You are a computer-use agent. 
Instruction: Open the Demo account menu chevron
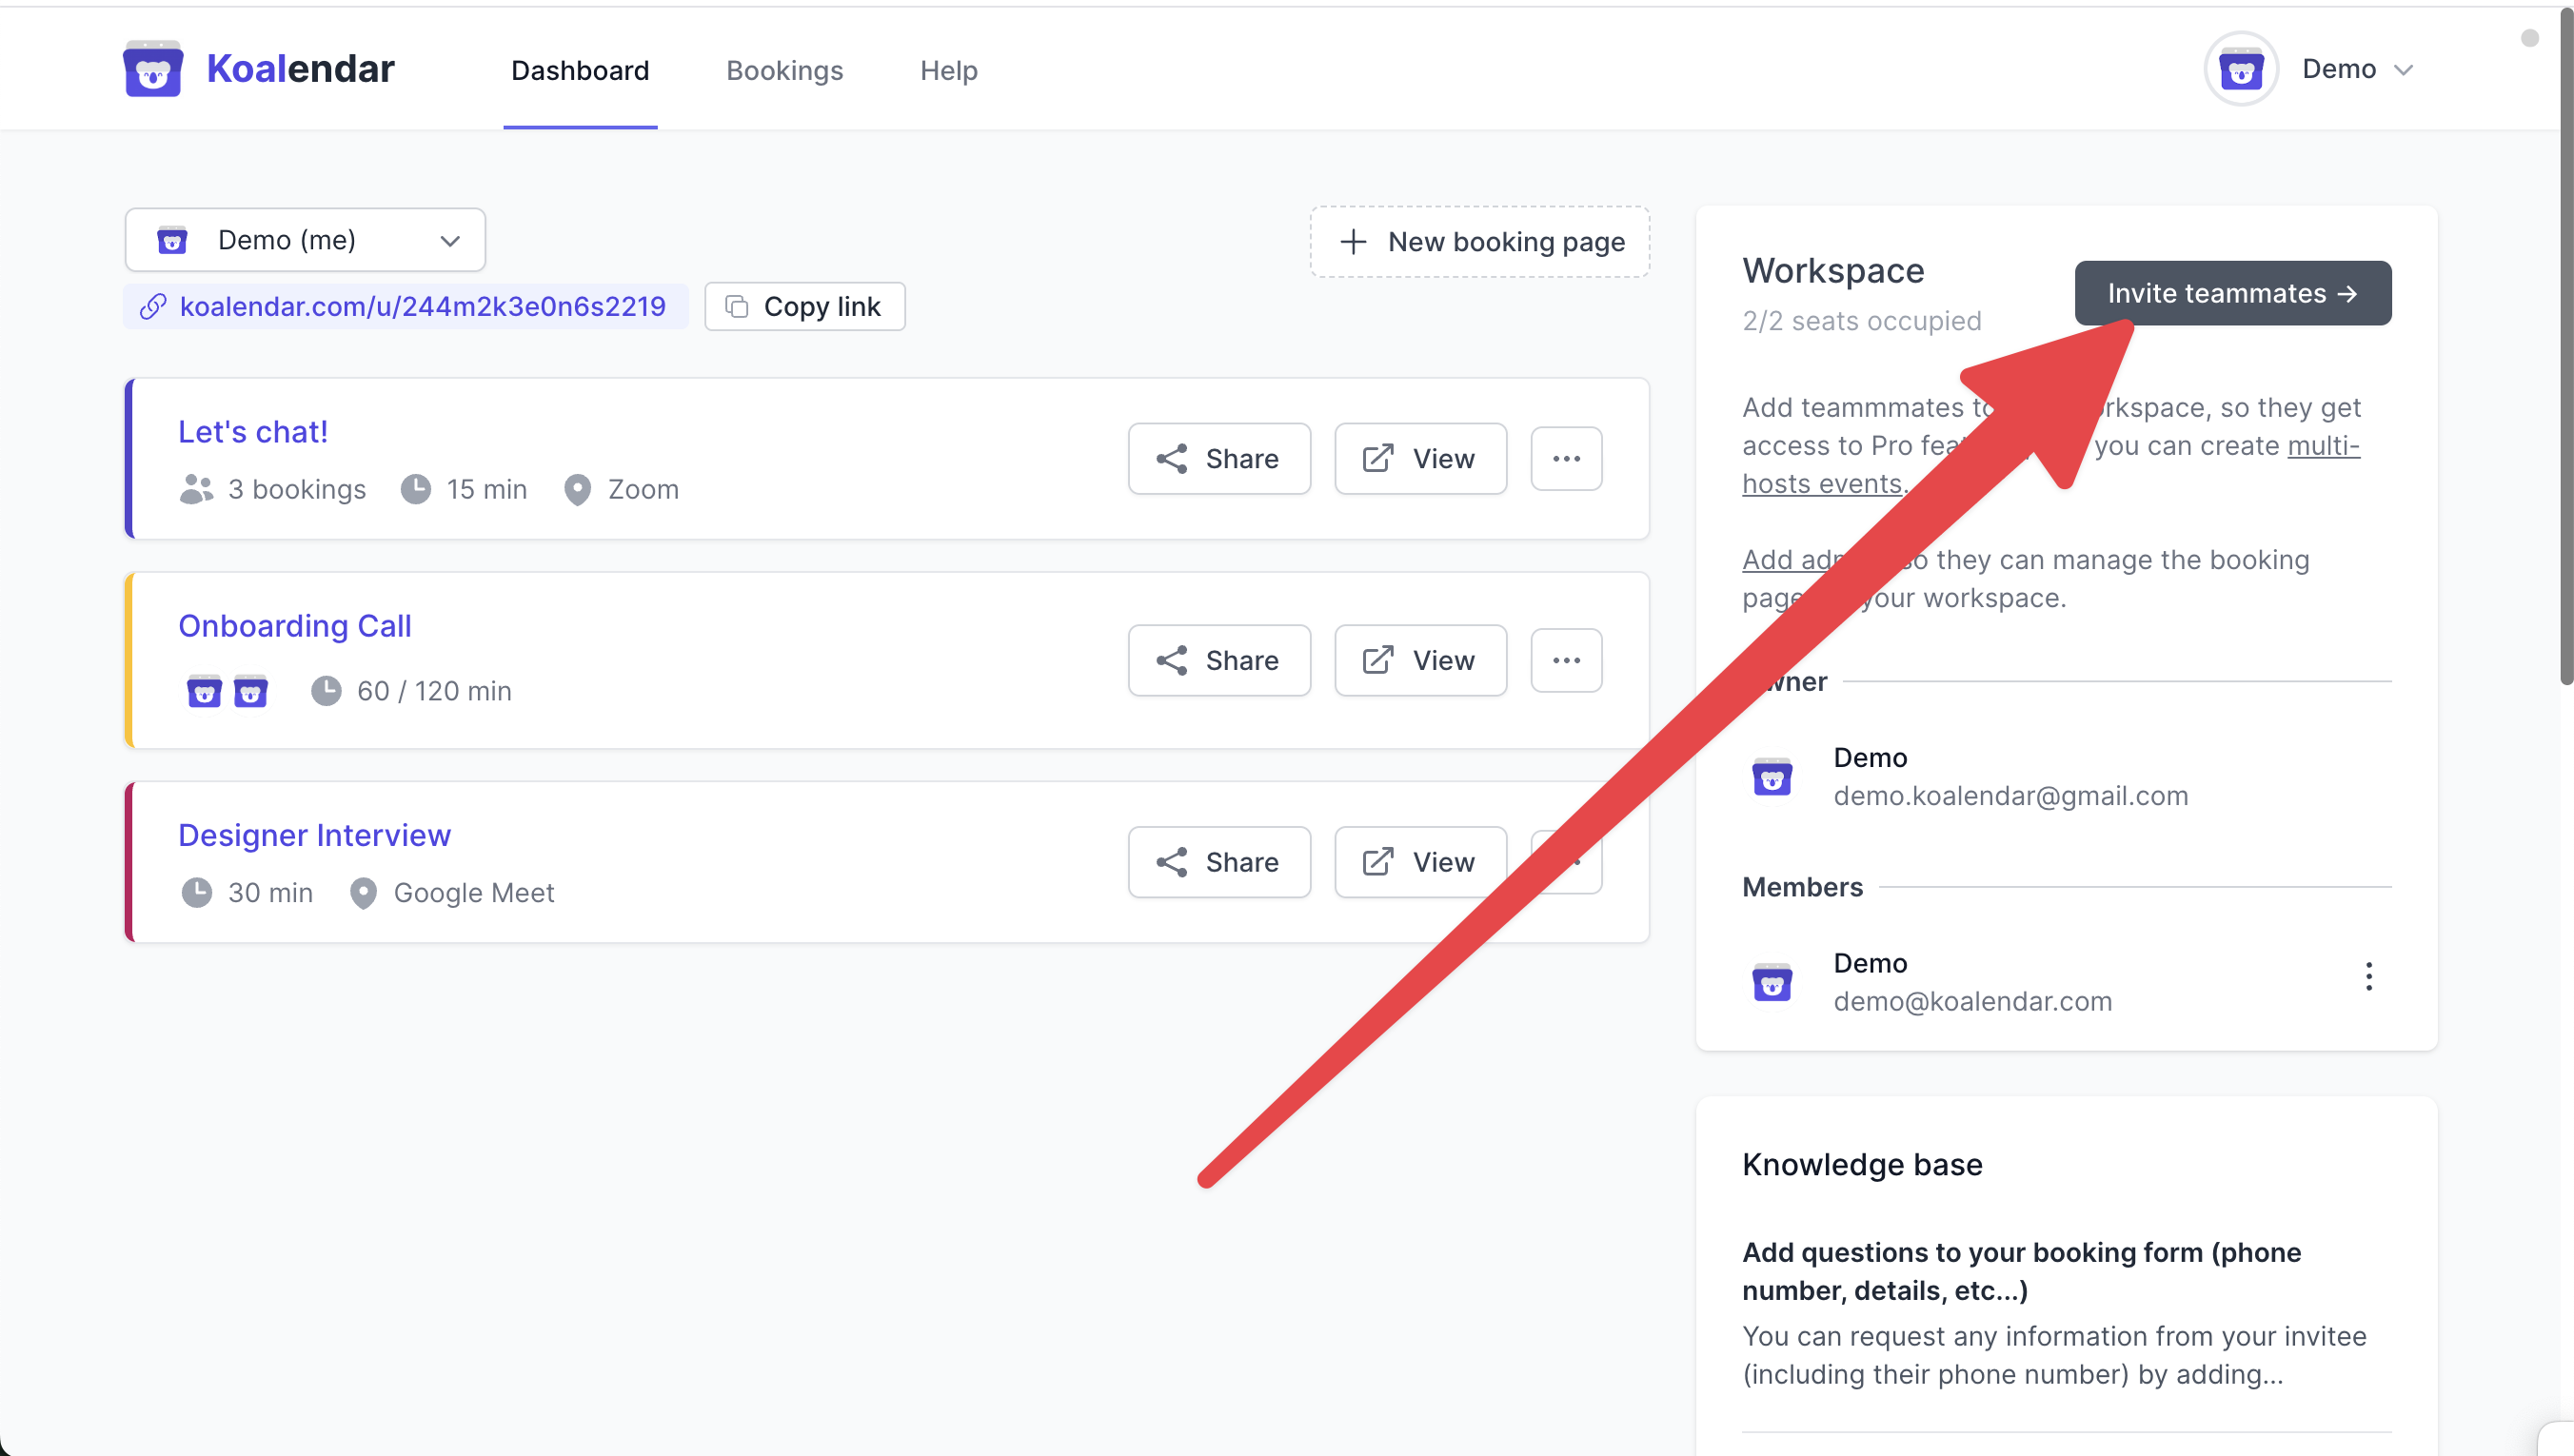pos(2403,70)
